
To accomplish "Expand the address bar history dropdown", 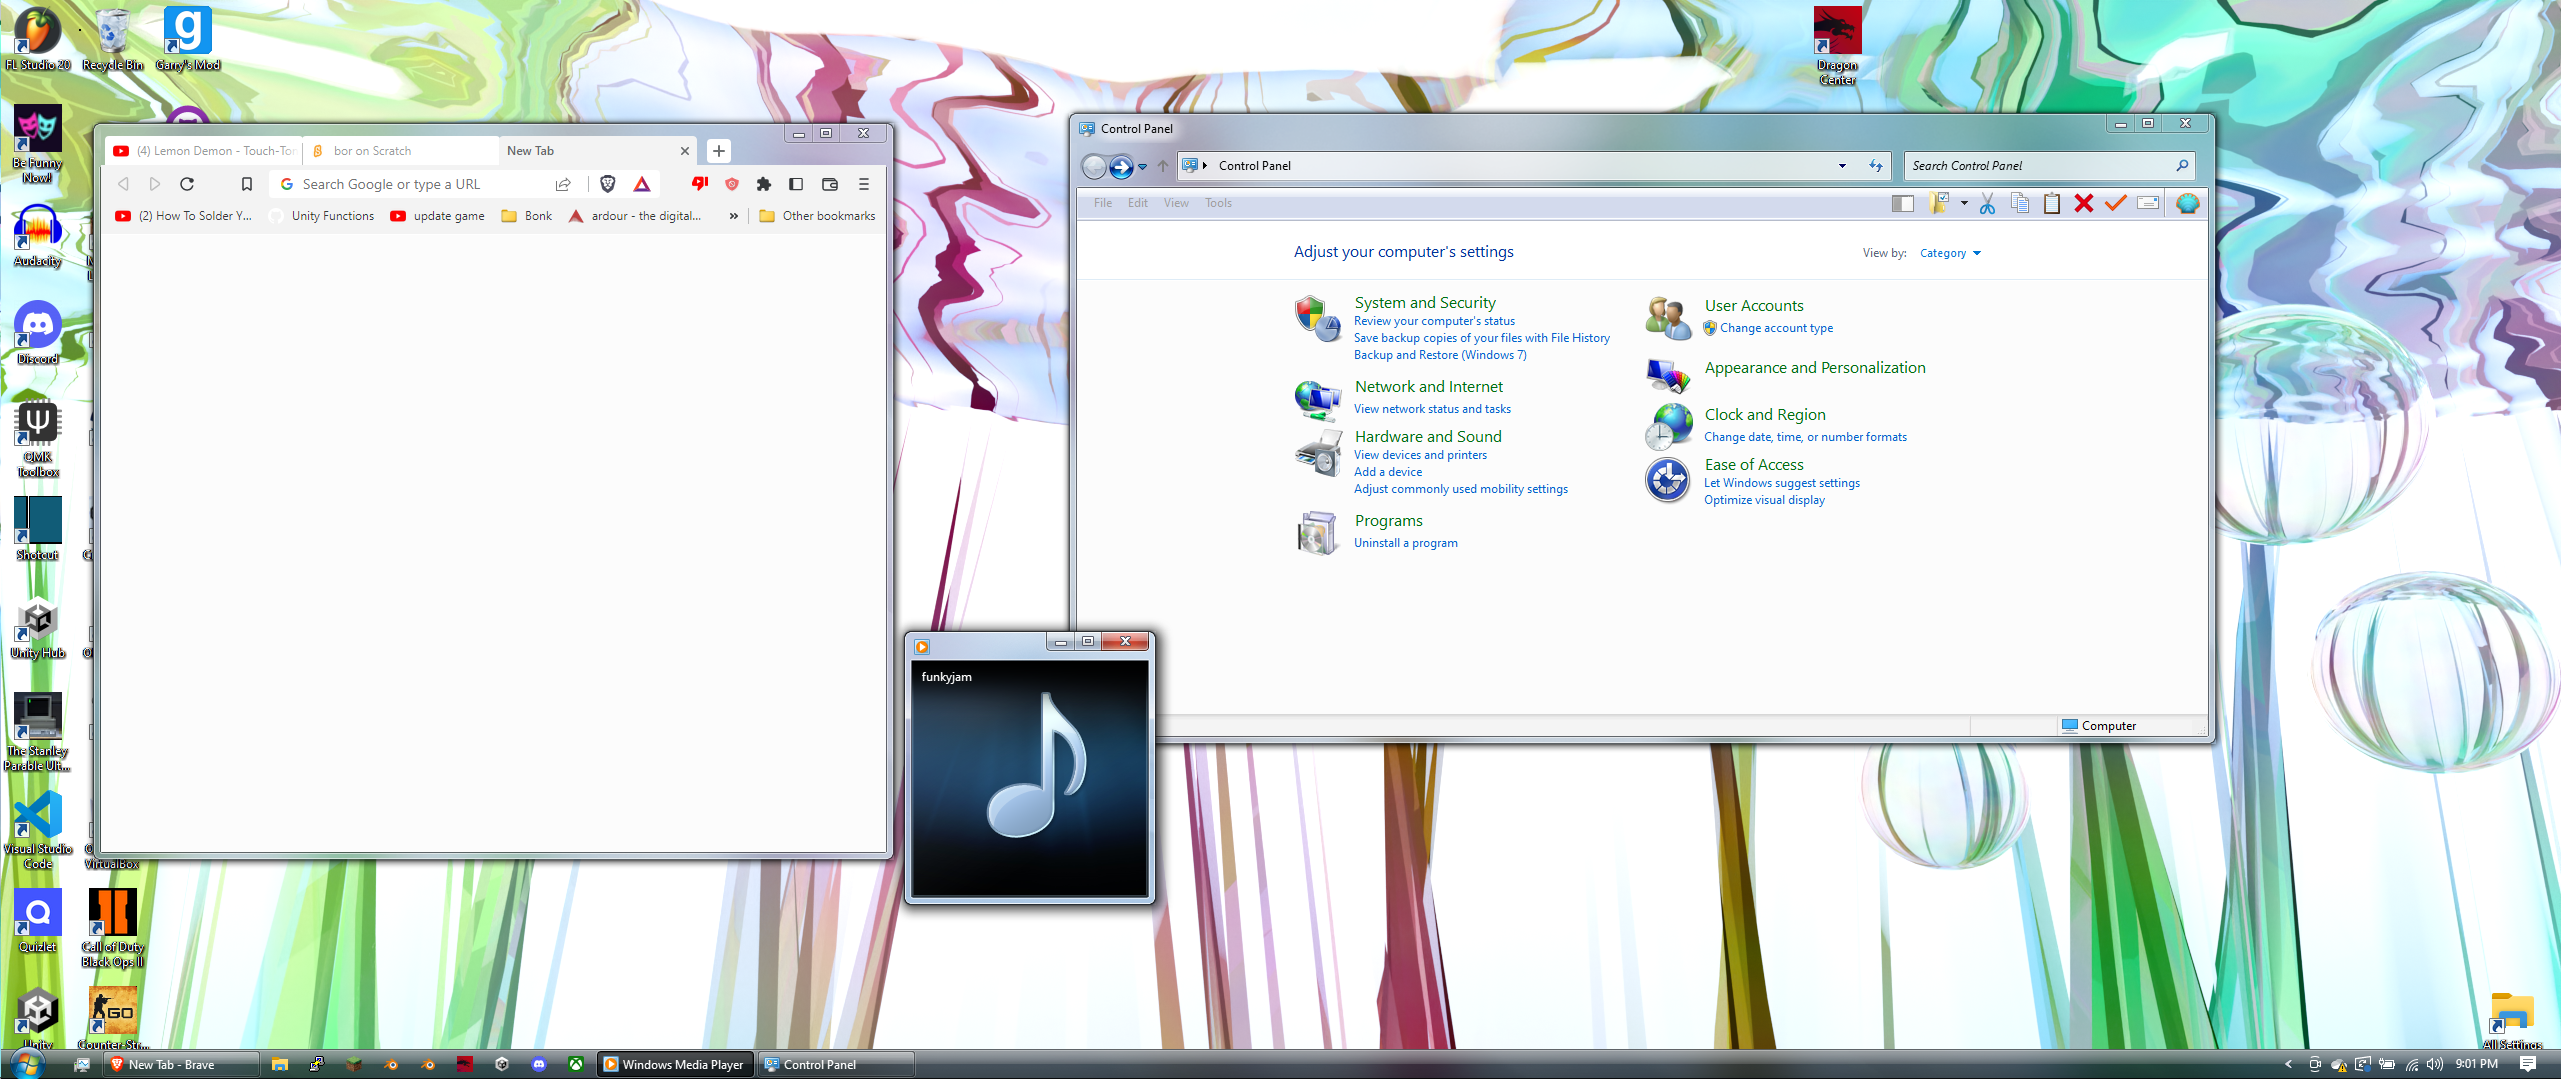I will pyautogui.click(x=1842, y=165).
